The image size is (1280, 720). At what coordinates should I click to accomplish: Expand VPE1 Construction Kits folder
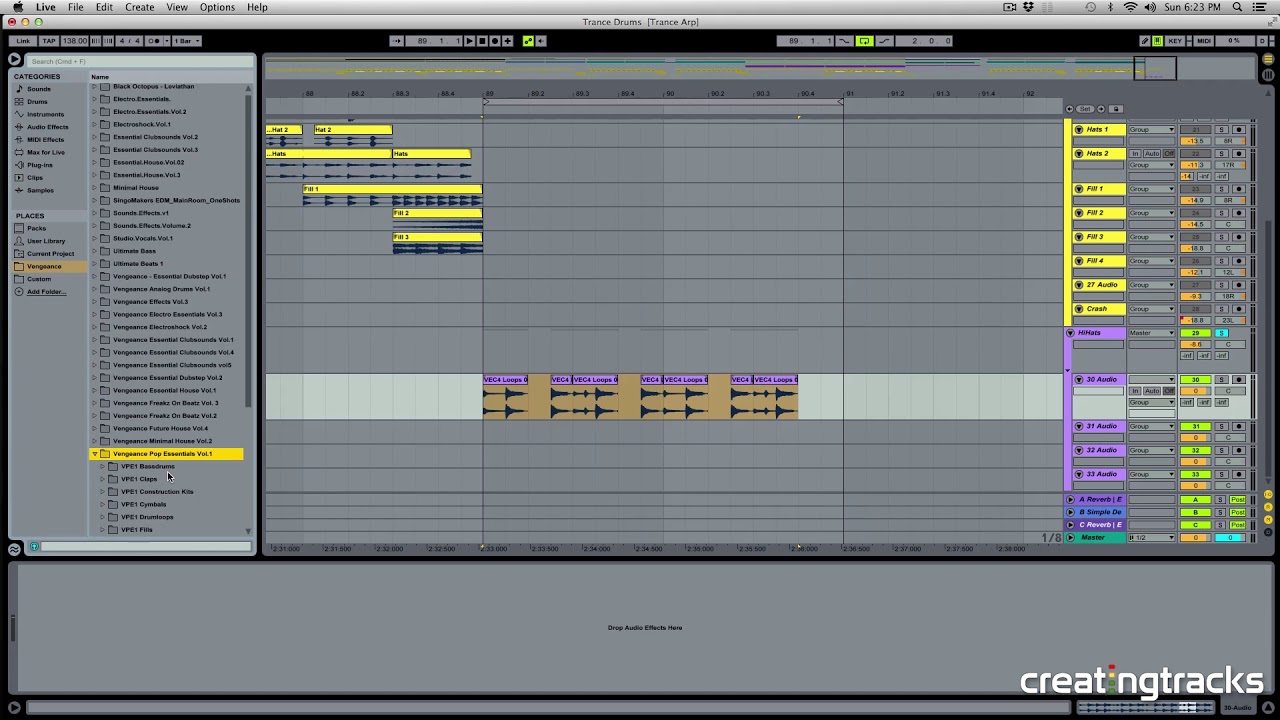pyautogui.click(x=102, y=492)
